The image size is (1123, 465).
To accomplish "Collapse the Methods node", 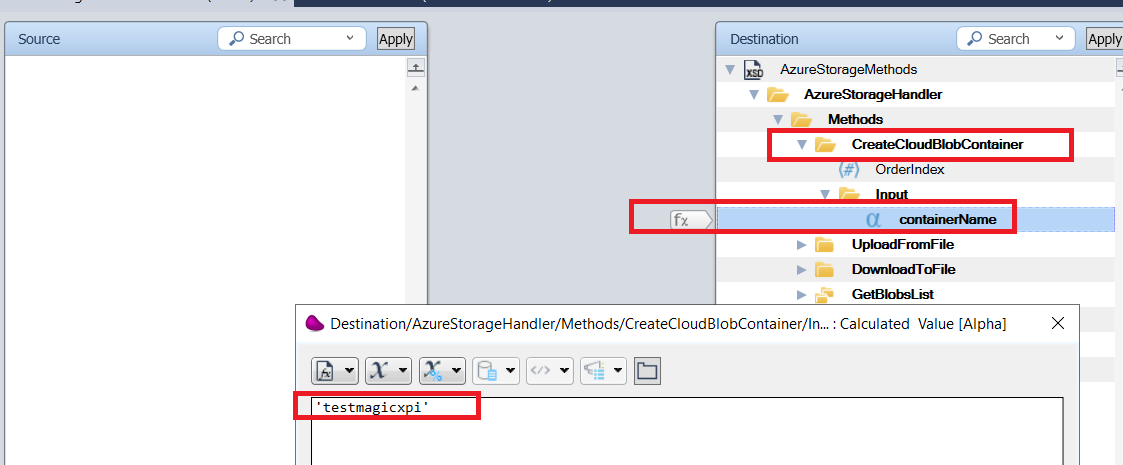I will 778,119.
